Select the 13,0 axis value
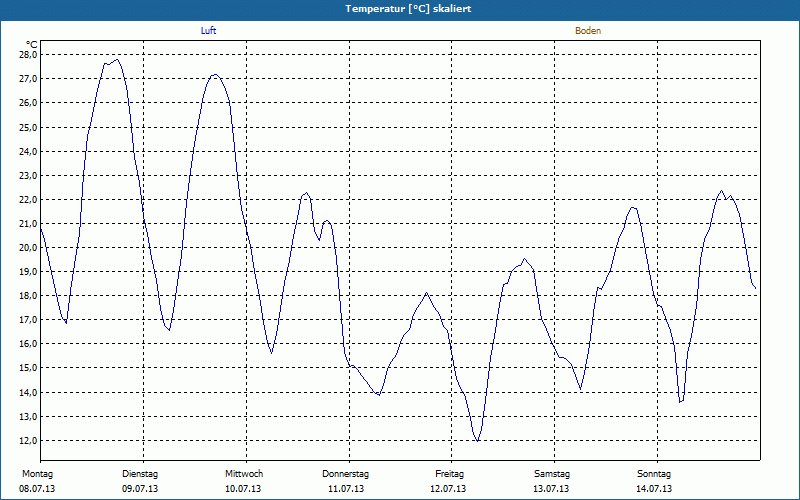 [x=28, y=416]
